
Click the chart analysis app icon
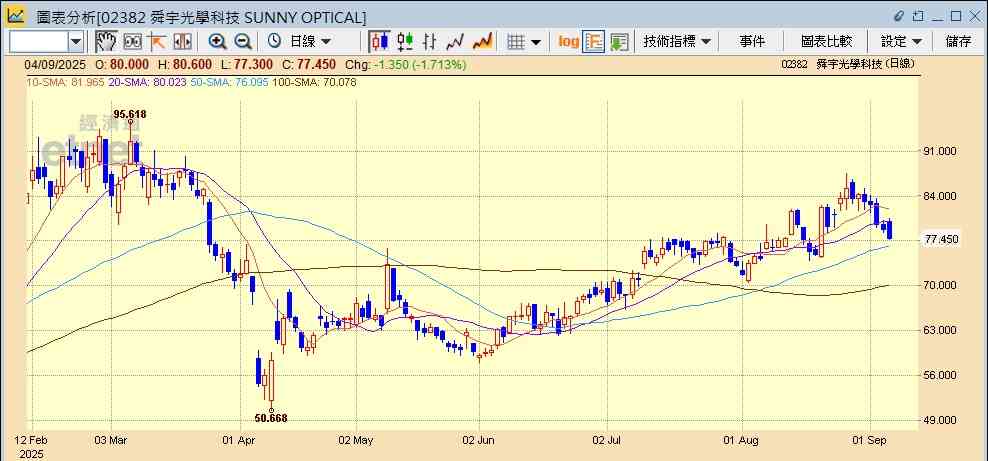[x=16, y=16]
